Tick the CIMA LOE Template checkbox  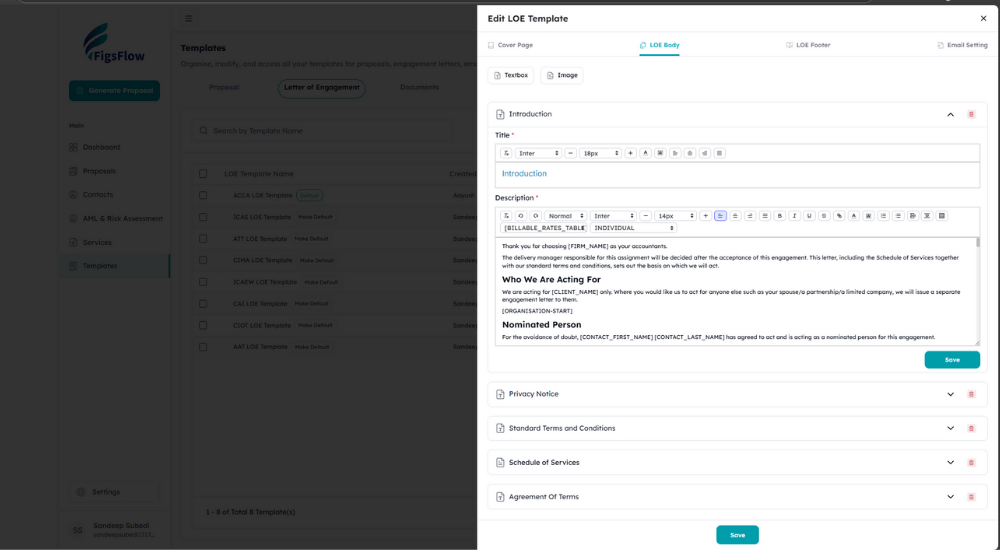(x=203, y=260)
